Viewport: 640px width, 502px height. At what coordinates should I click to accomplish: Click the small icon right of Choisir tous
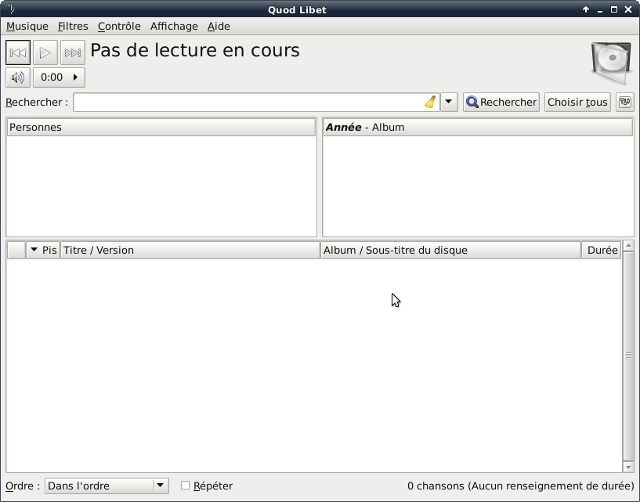tap(625, 102)
